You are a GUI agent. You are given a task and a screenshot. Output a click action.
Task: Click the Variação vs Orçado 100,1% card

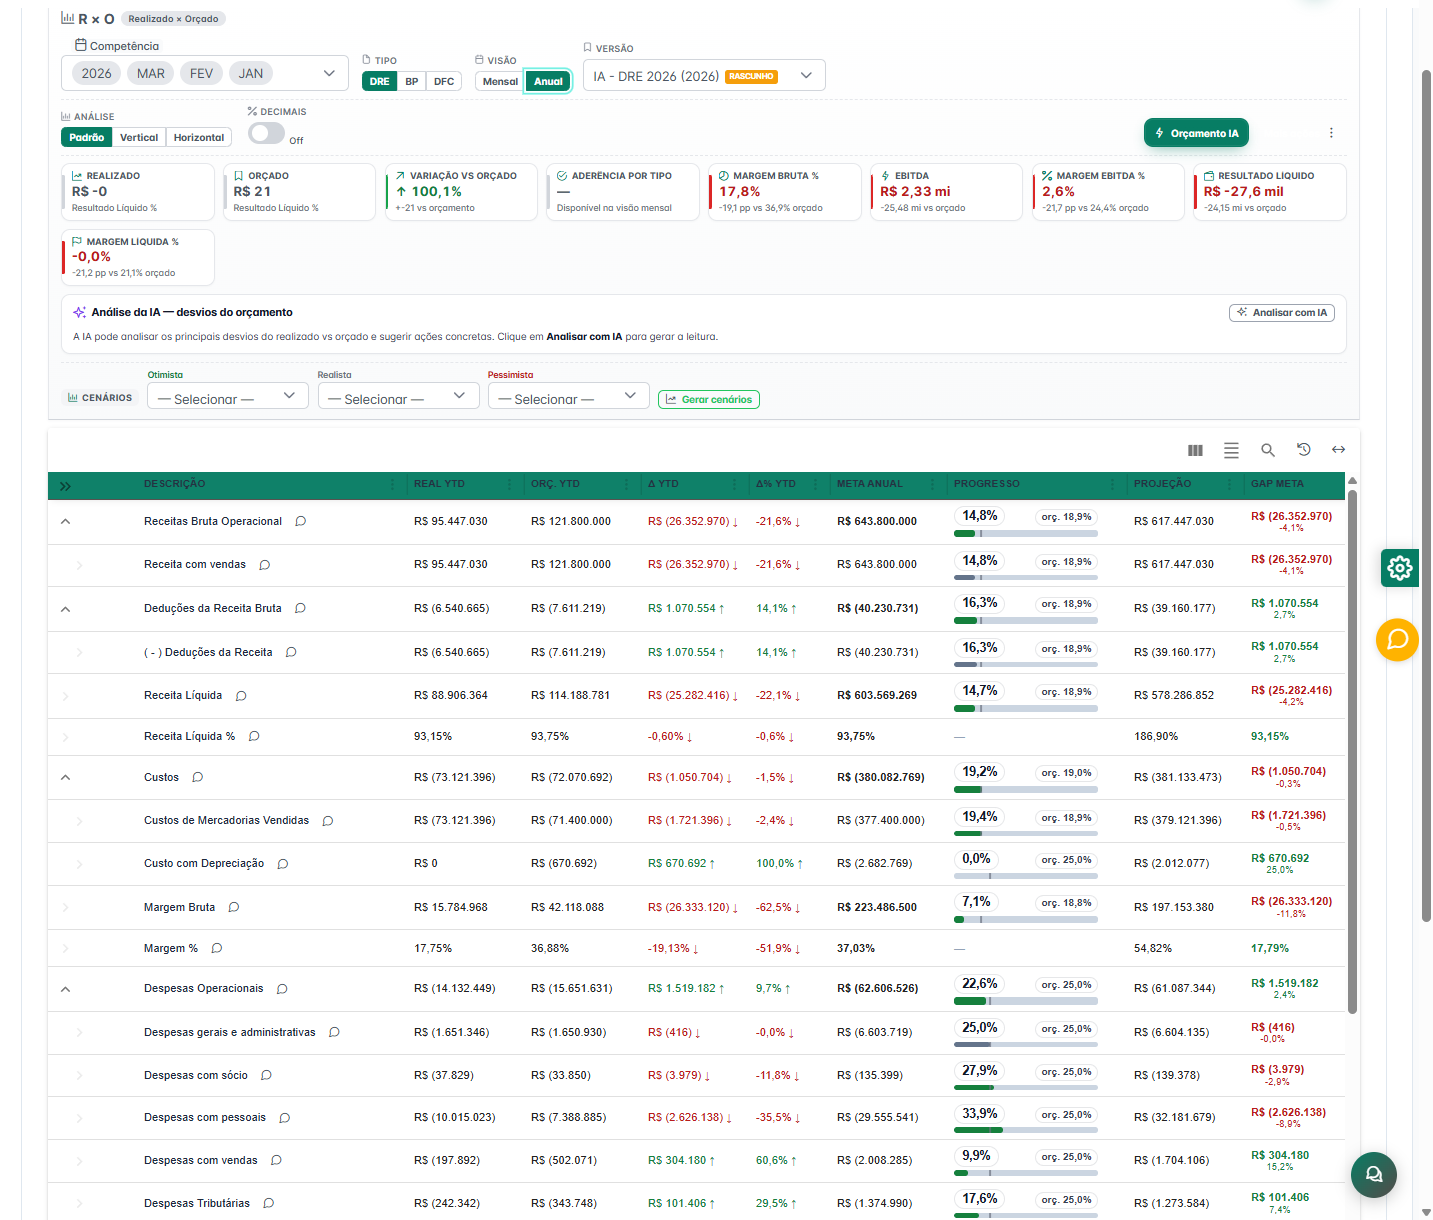point(461,191)
